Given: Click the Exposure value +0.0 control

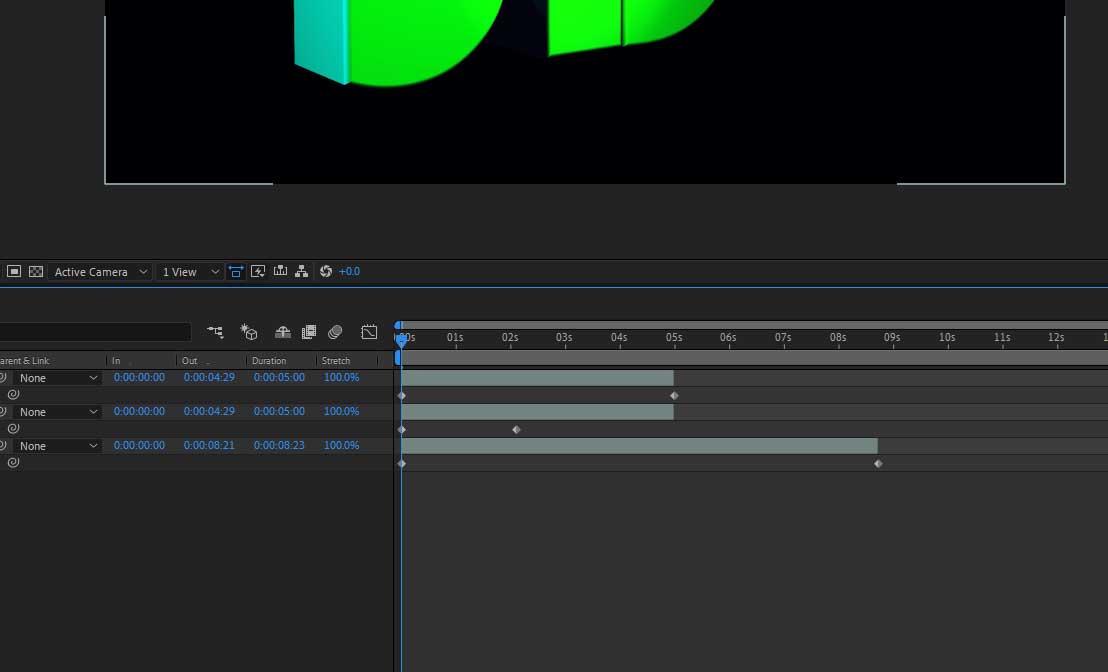Looking at the screenshot, I should point(350,271).
